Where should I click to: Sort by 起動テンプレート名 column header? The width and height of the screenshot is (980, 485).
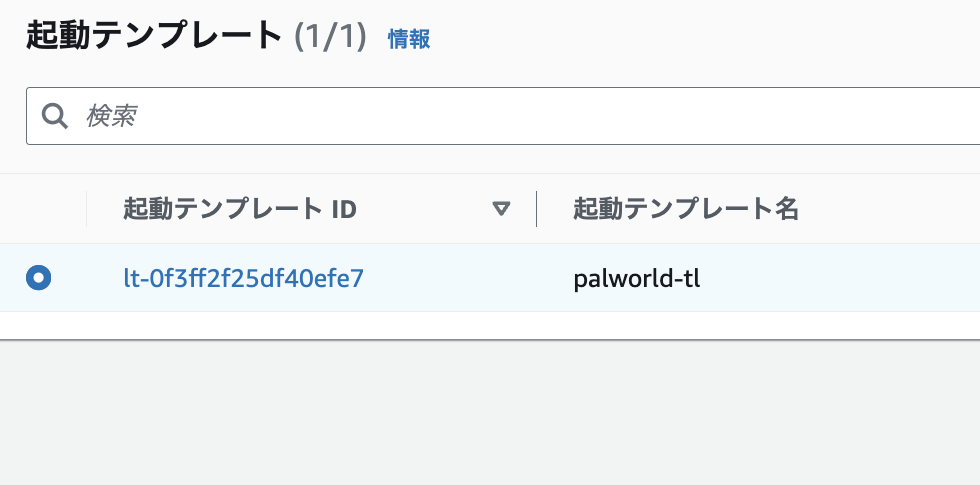point(686,209)
